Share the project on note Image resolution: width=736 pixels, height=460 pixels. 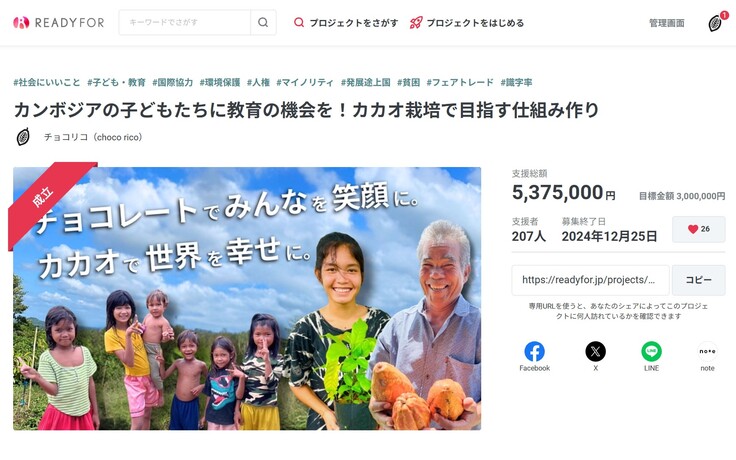tap(707, 356)
